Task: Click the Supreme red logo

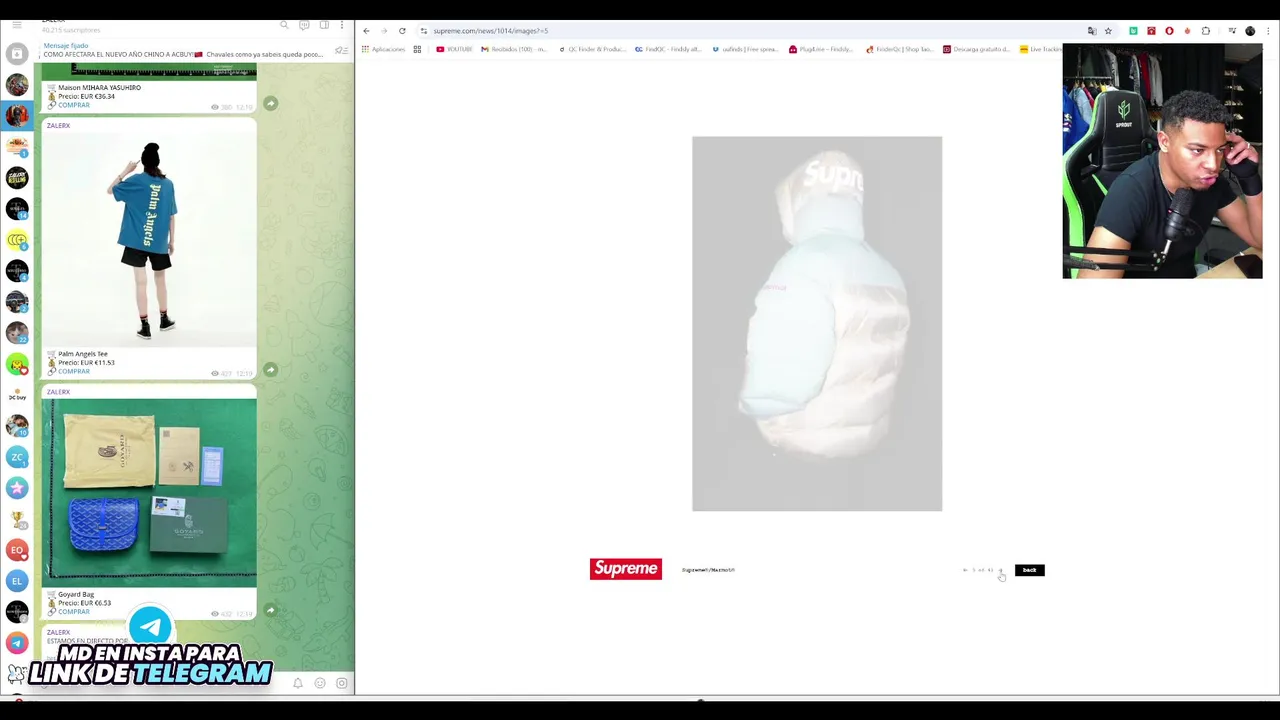Action: tap(626, 569)
